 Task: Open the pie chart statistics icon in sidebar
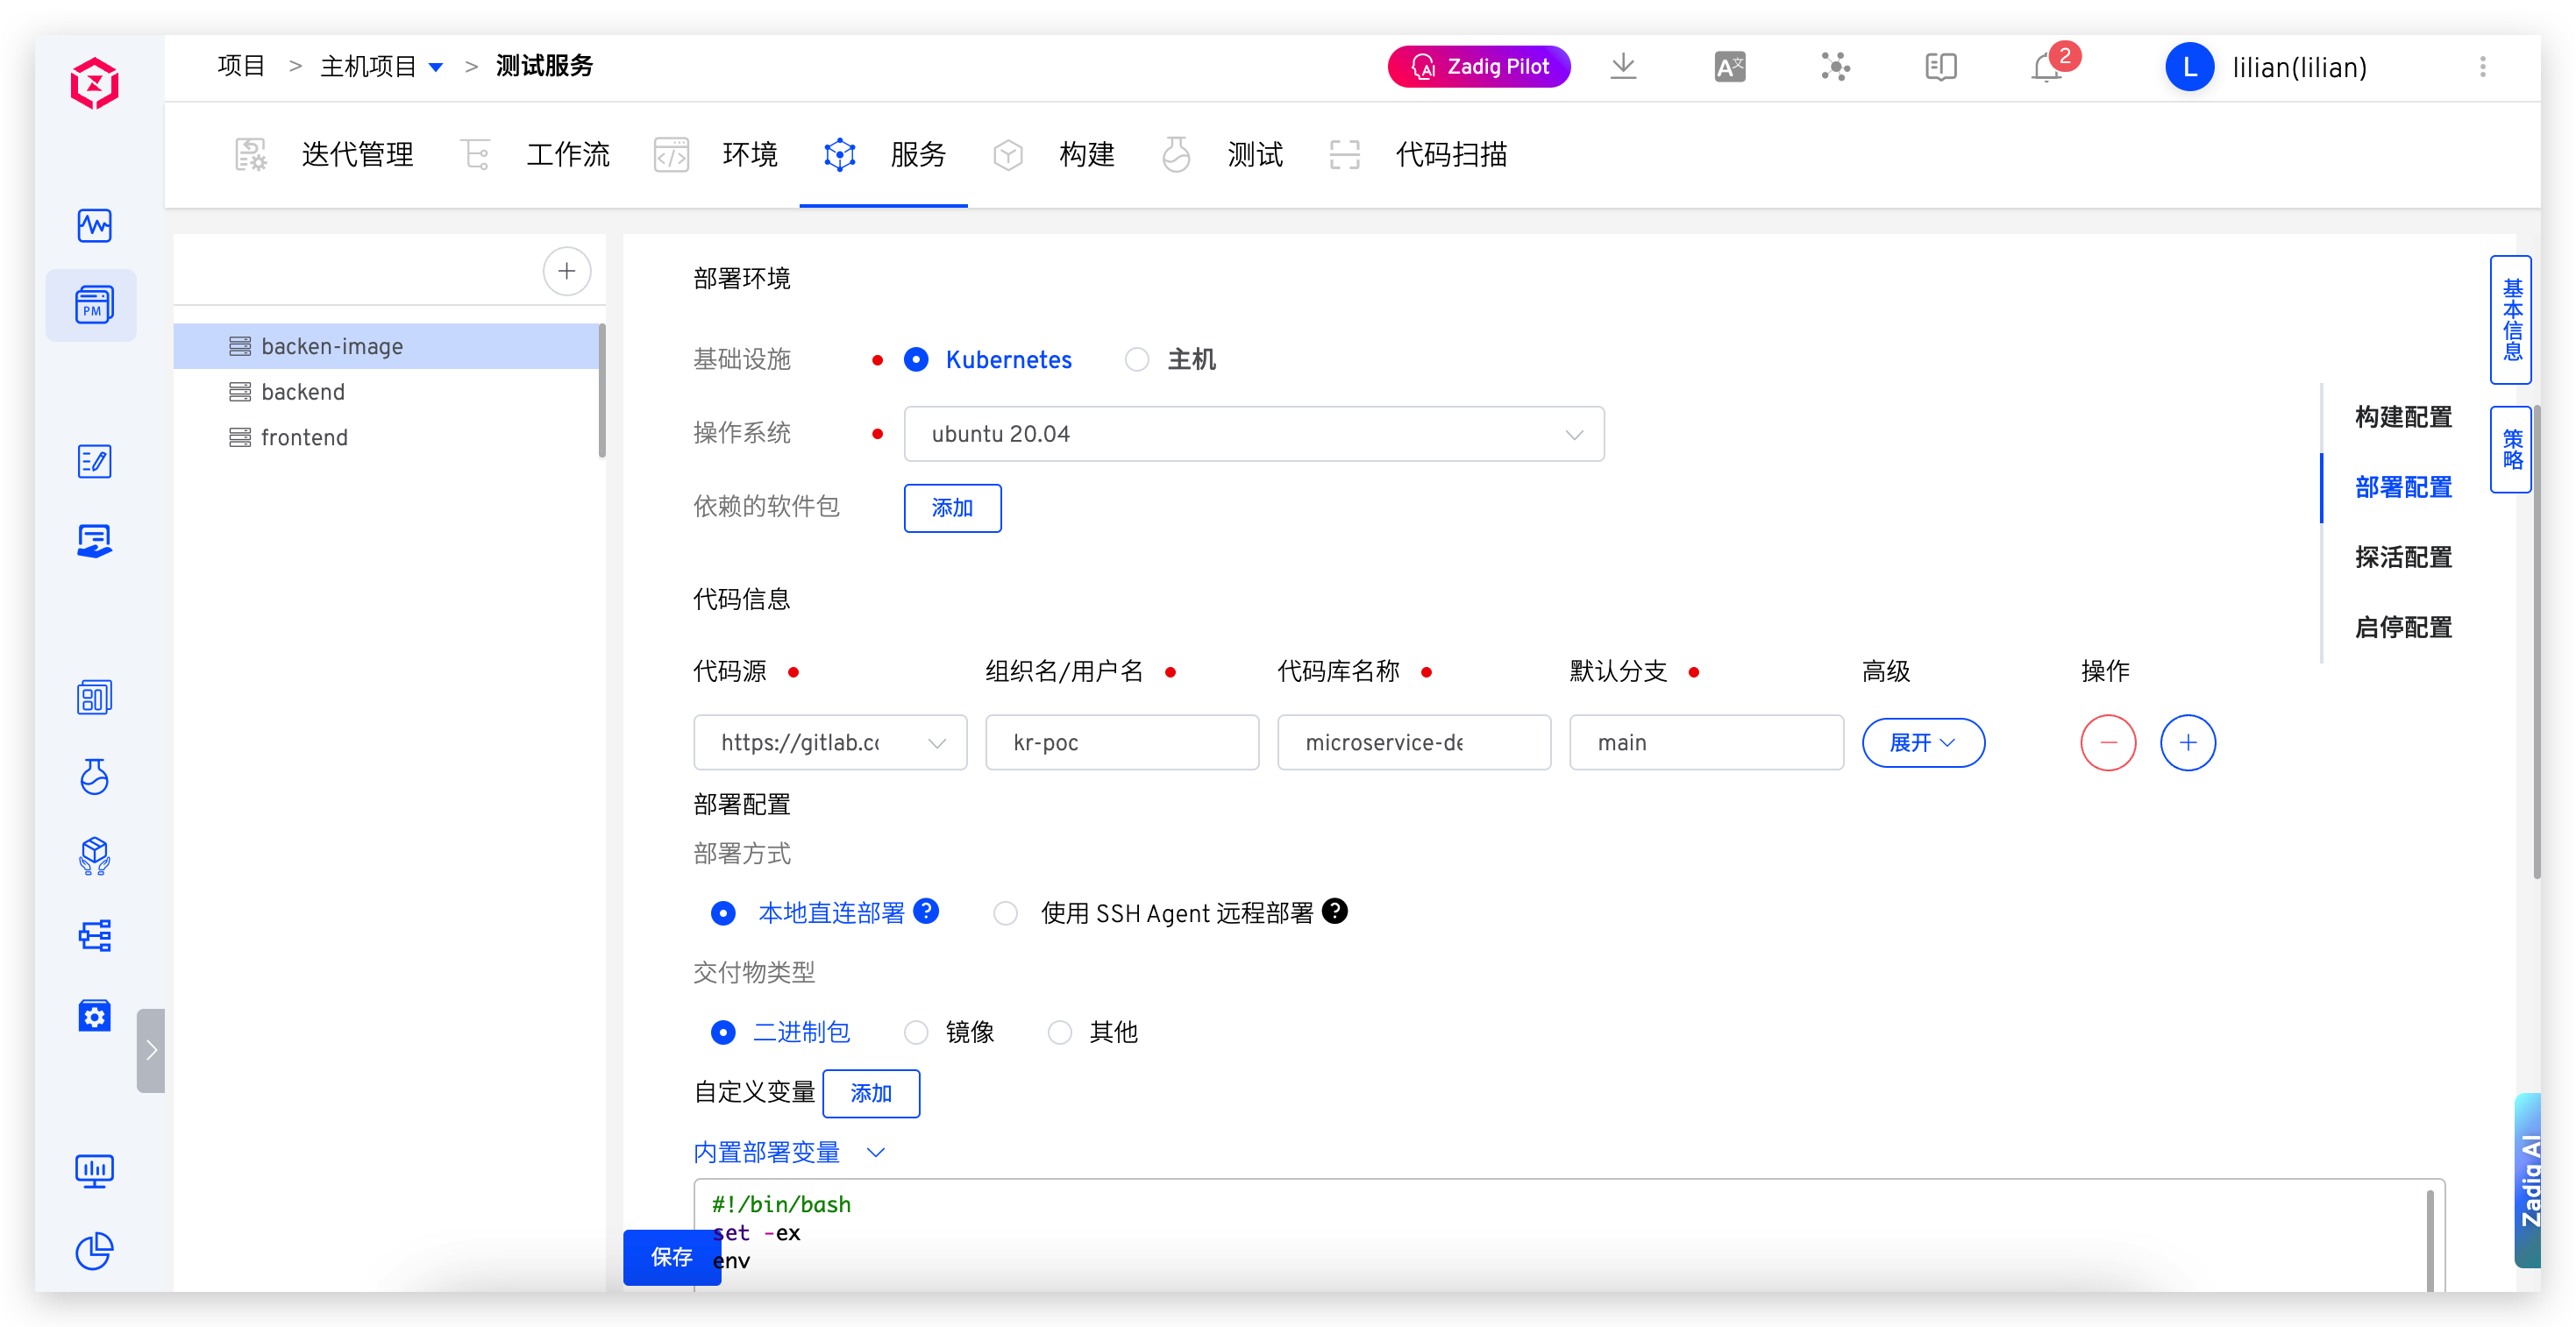click(x=93, y=1252)
